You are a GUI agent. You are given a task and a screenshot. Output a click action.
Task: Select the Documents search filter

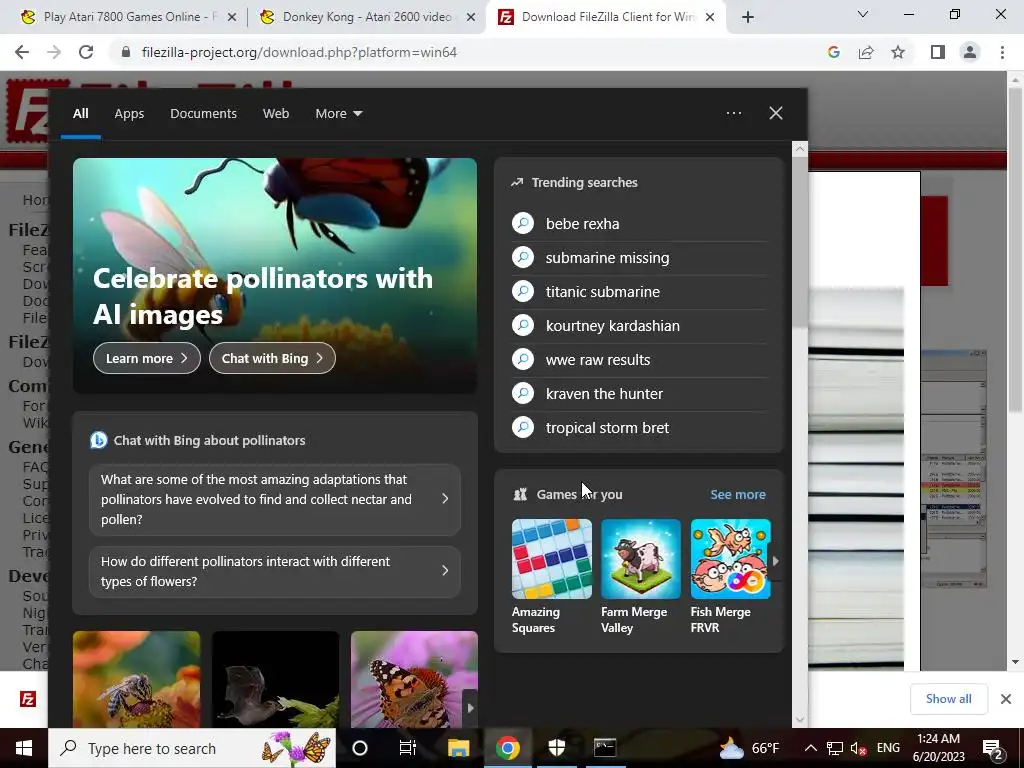pyautogui.click(x=203, y=114)
